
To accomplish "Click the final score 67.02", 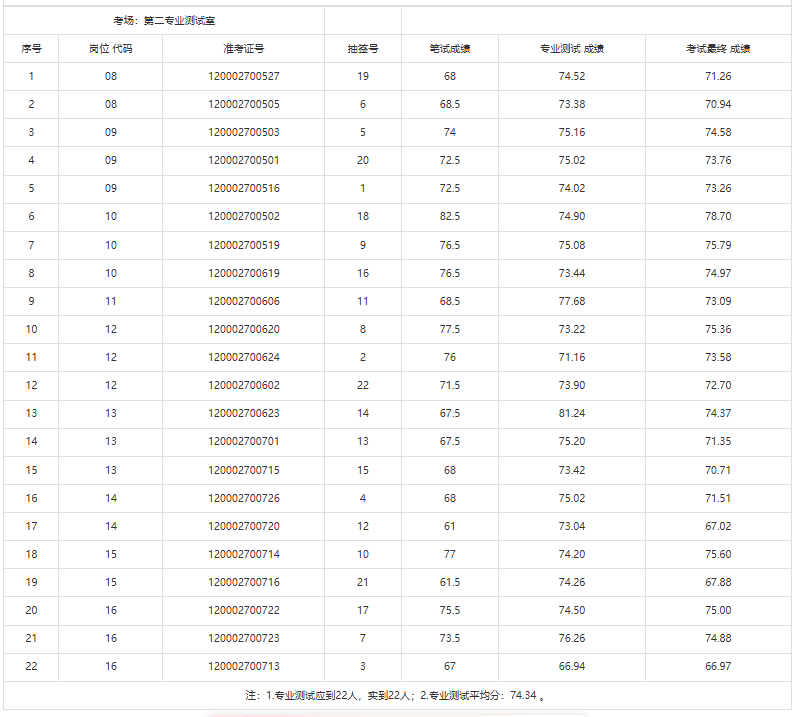I will (x=718, y=526).
